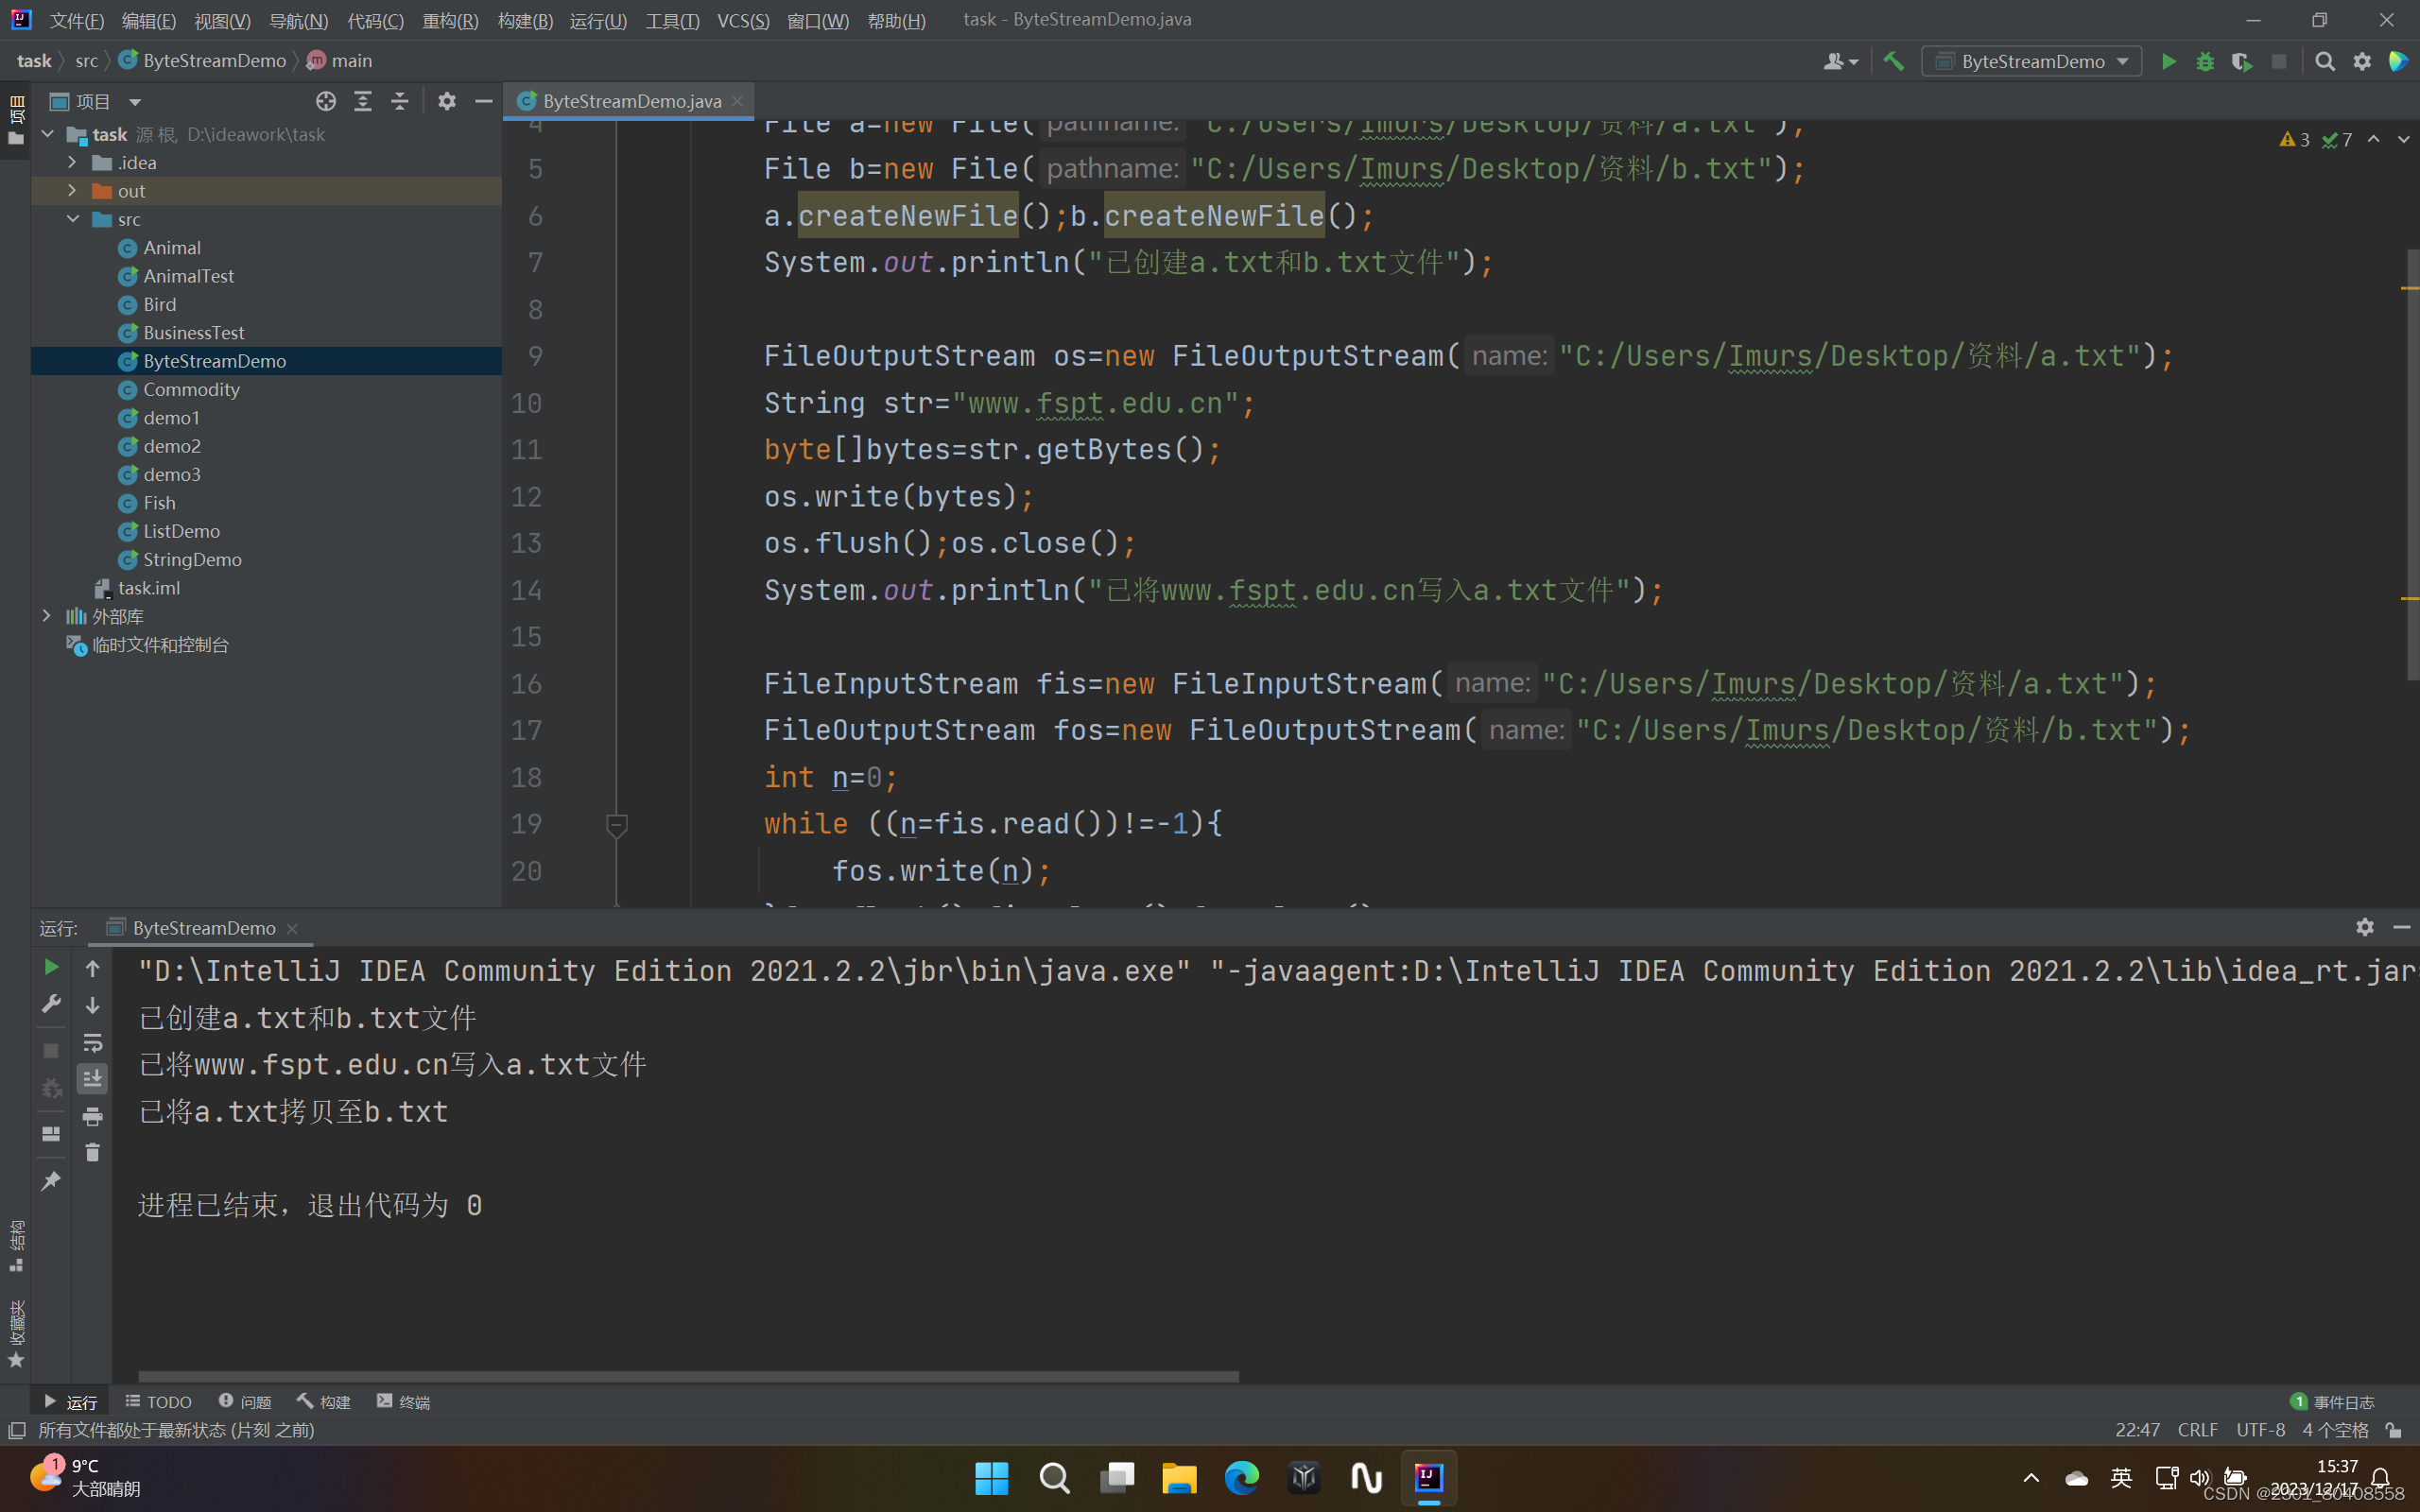Open project panel options gear
This screenshot has width=2420, height=1512.
click(447, 101)
